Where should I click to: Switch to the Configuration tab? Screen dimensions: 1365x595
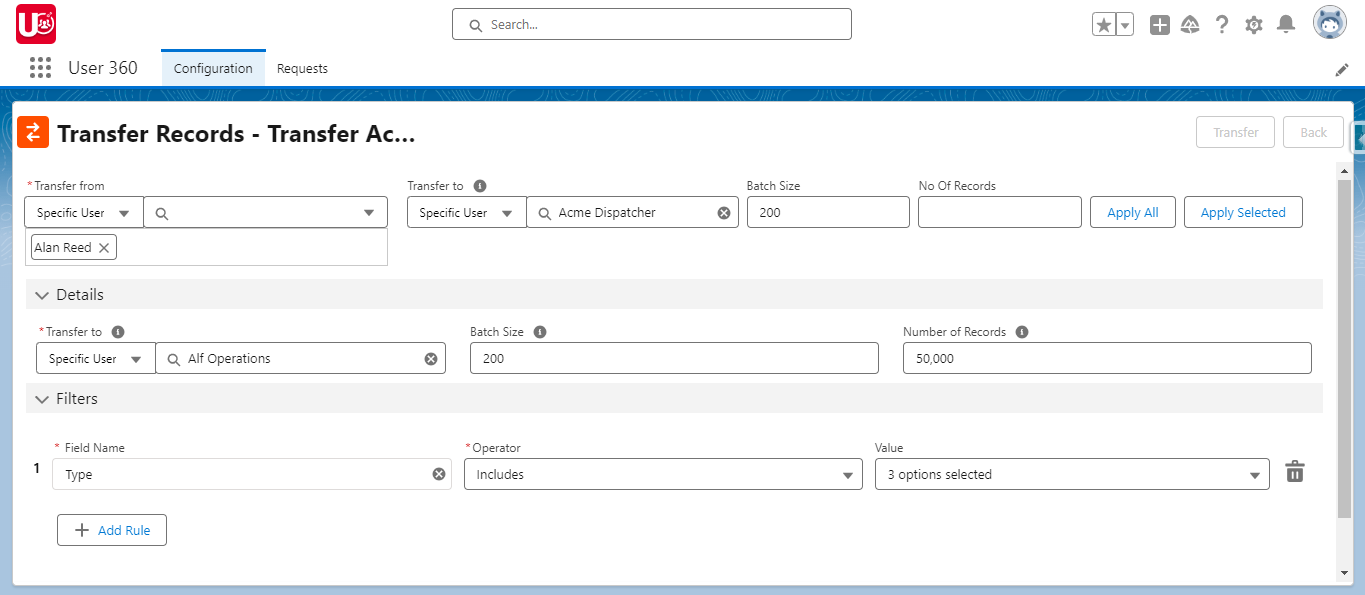(213, 68)
